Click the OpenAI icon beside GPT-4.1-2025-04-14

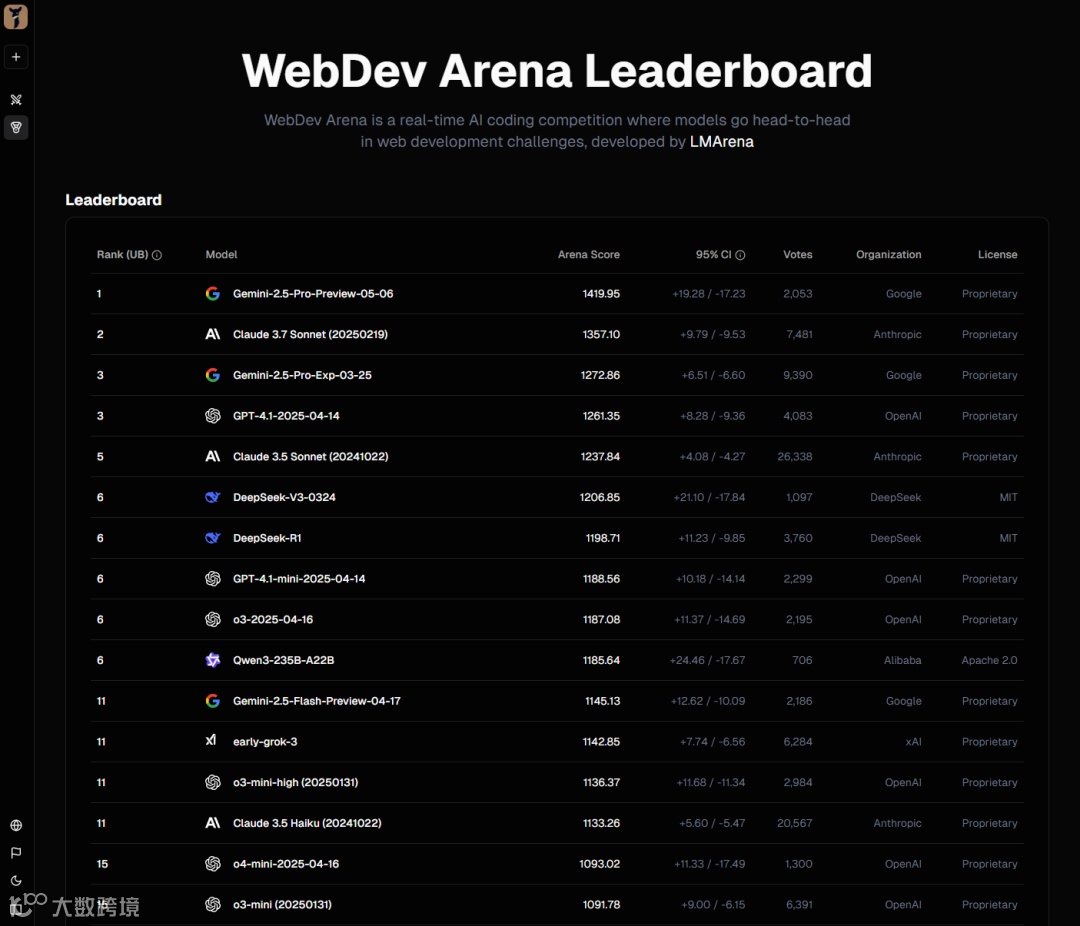(213, 415)
